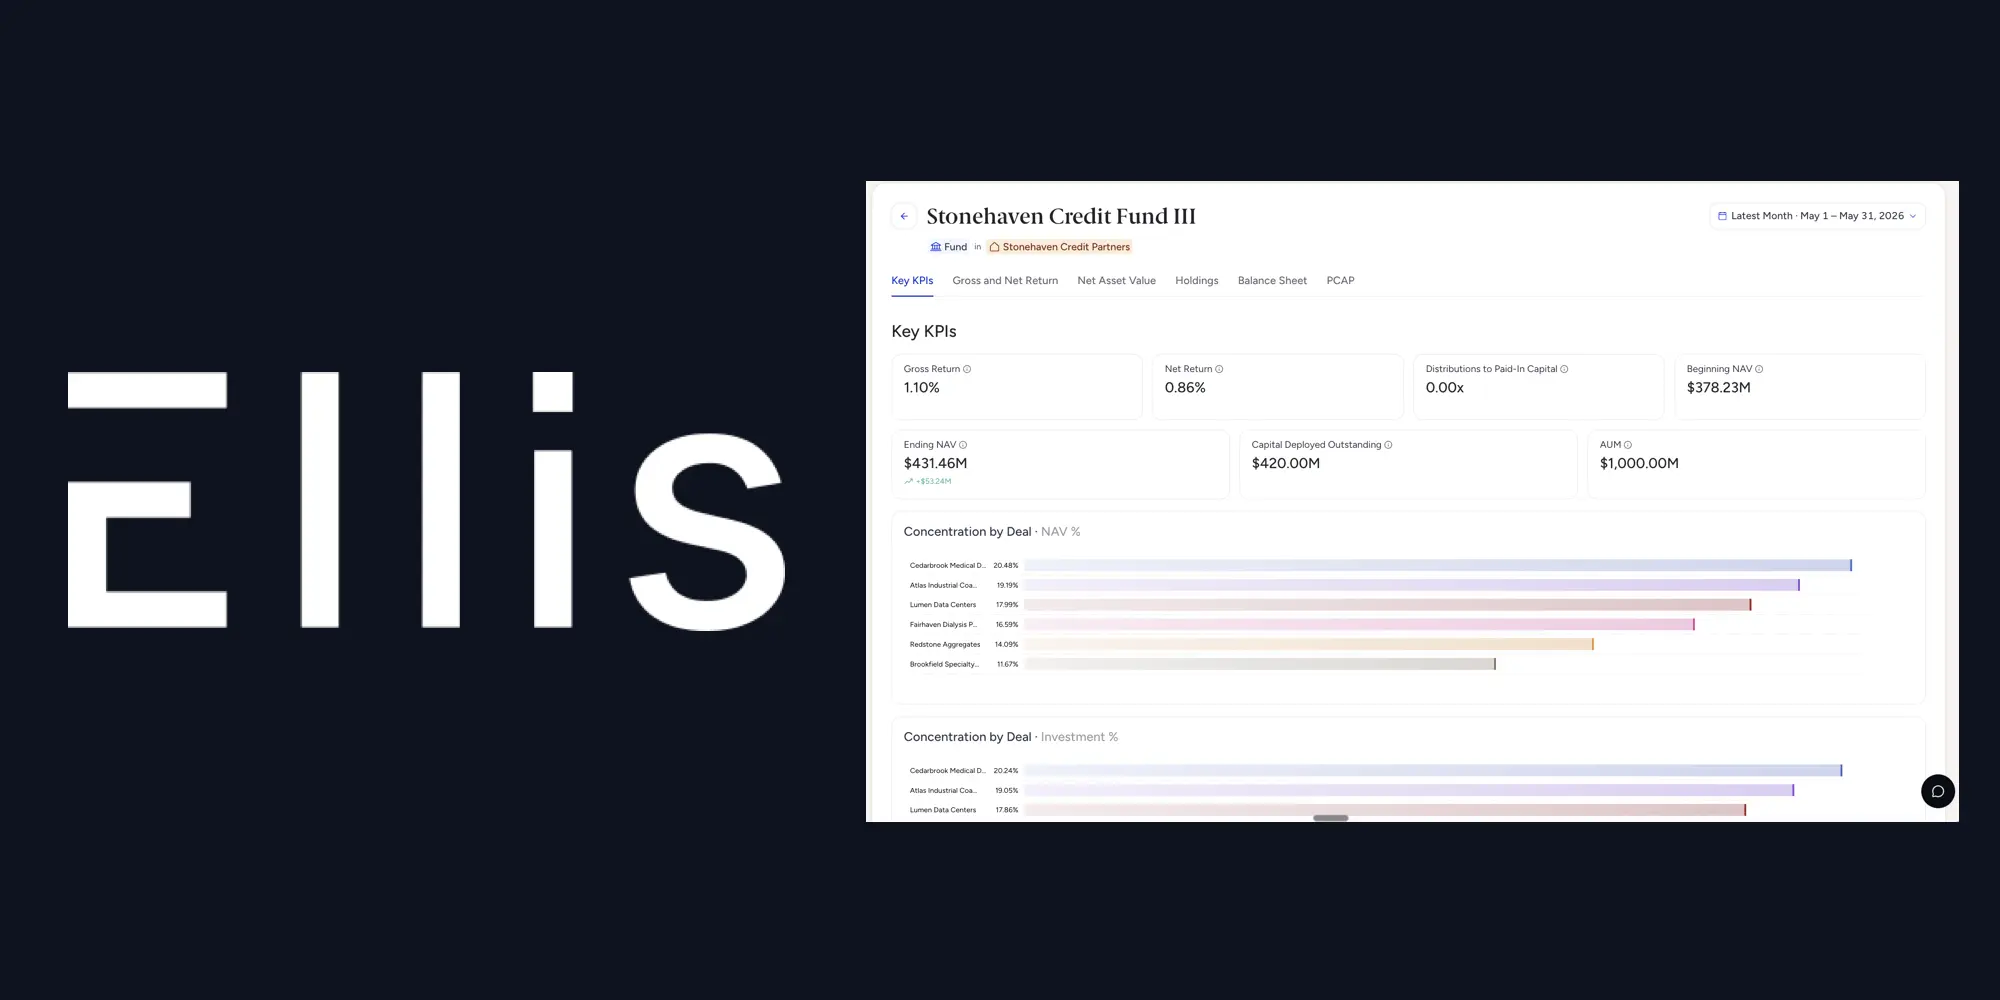Click the 20.24% value in Investment % chart
The height and width of the screenshot is (1000, 2000).
click(1005, 771)
